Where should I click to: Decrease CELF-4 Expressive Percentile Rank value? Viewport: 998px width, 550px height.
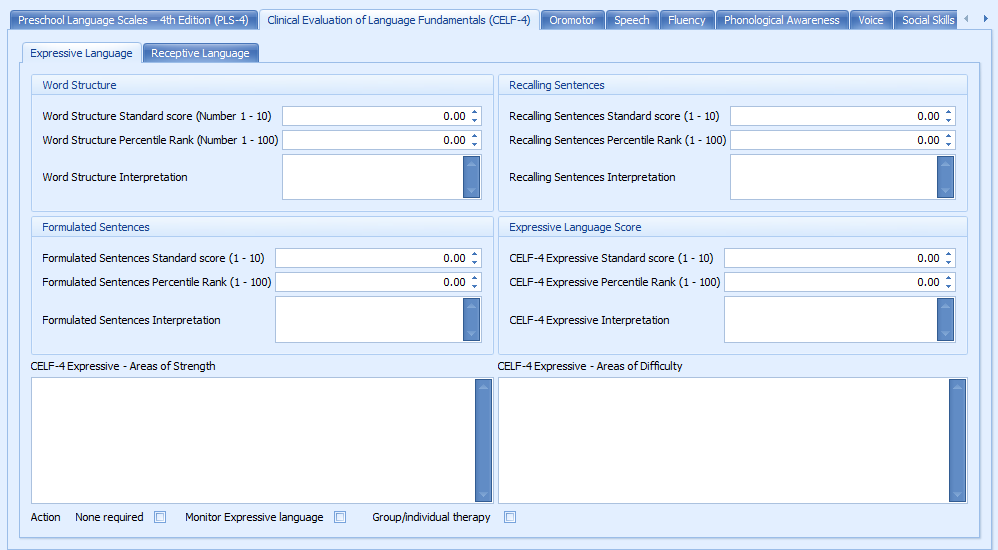(x=948, y=286)
